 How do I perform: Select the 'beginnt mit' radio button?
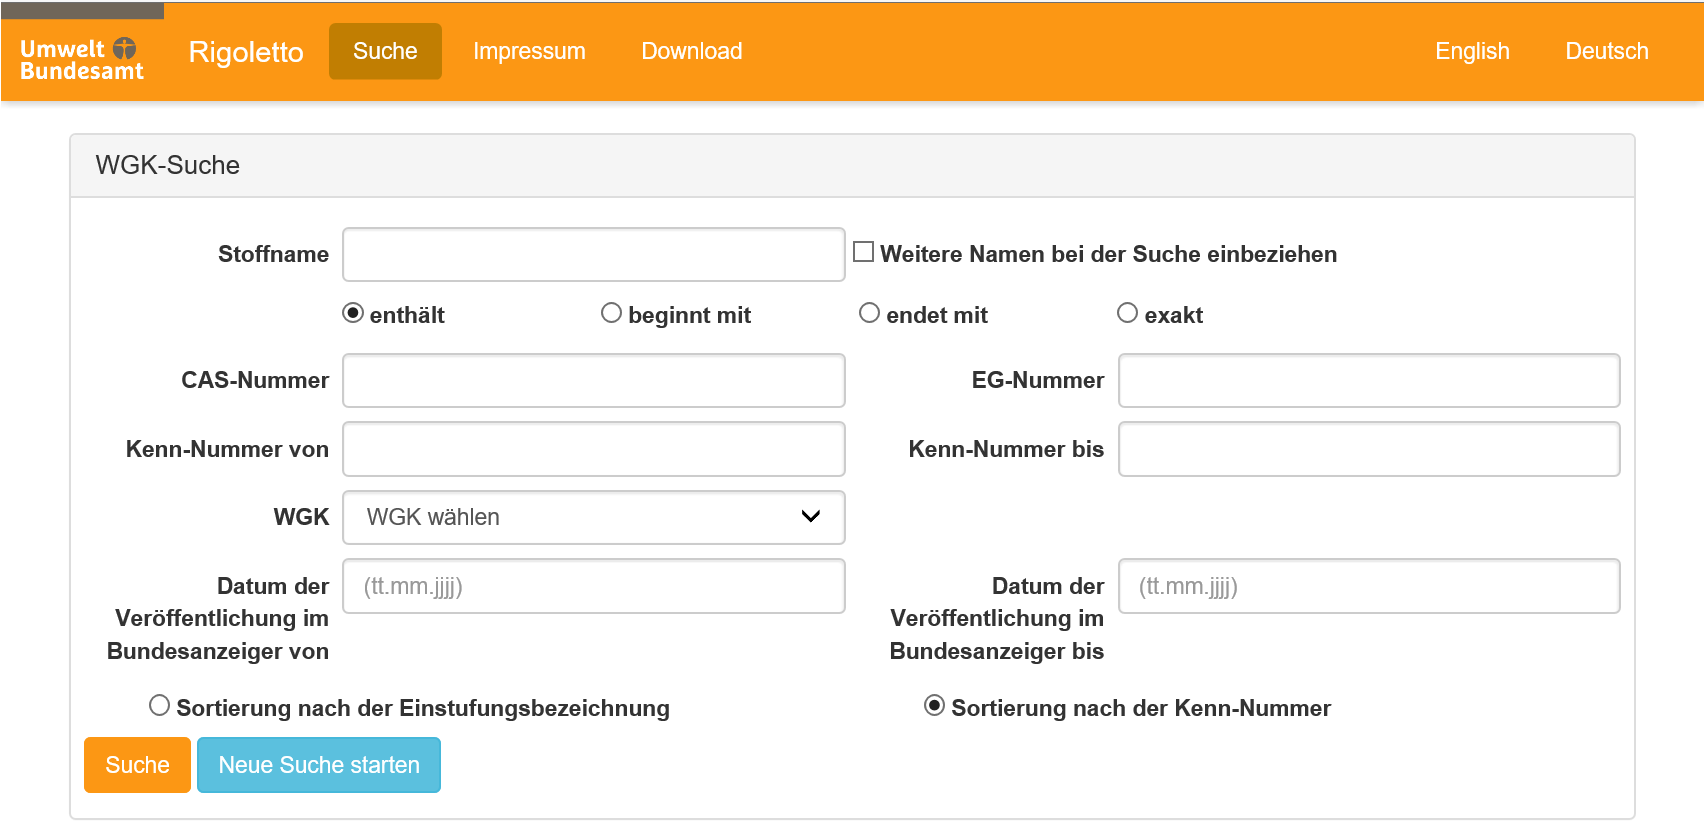611,313
